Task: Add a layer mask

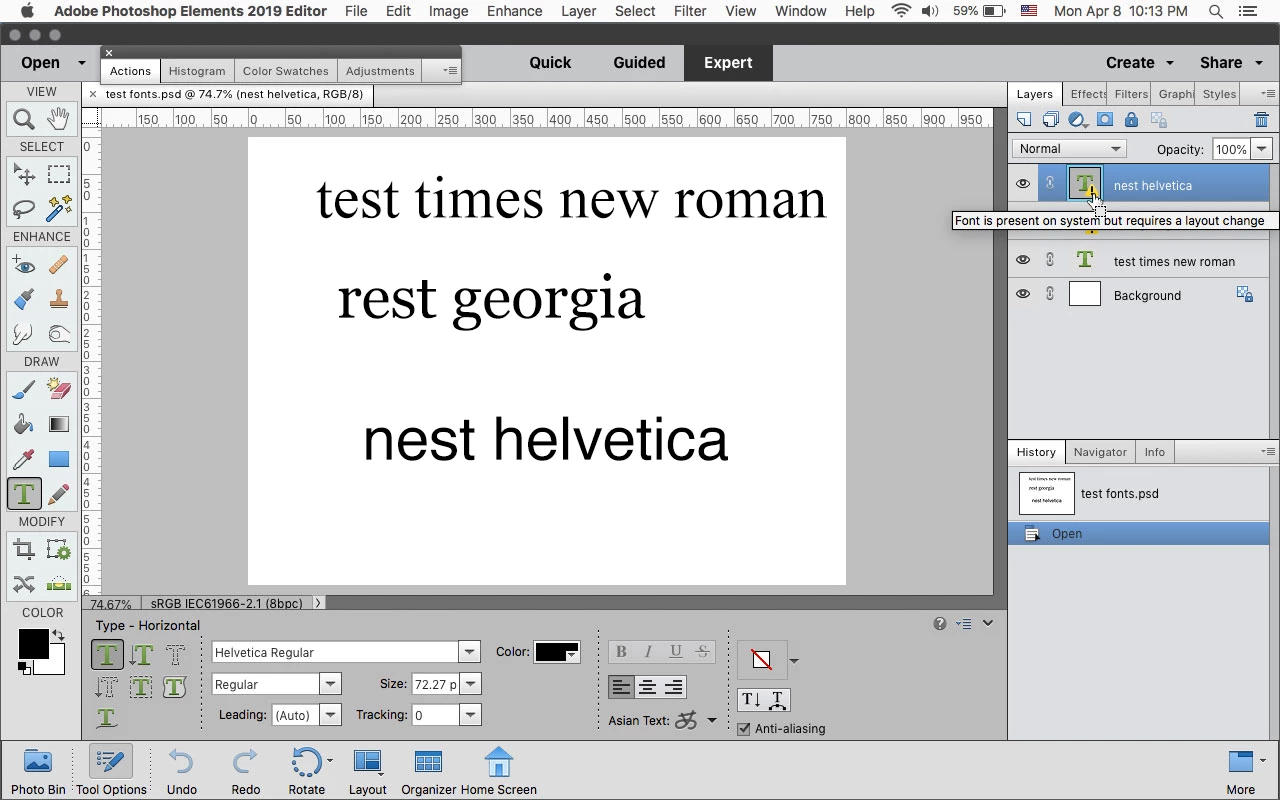Action: click(x=1104, y=120)
